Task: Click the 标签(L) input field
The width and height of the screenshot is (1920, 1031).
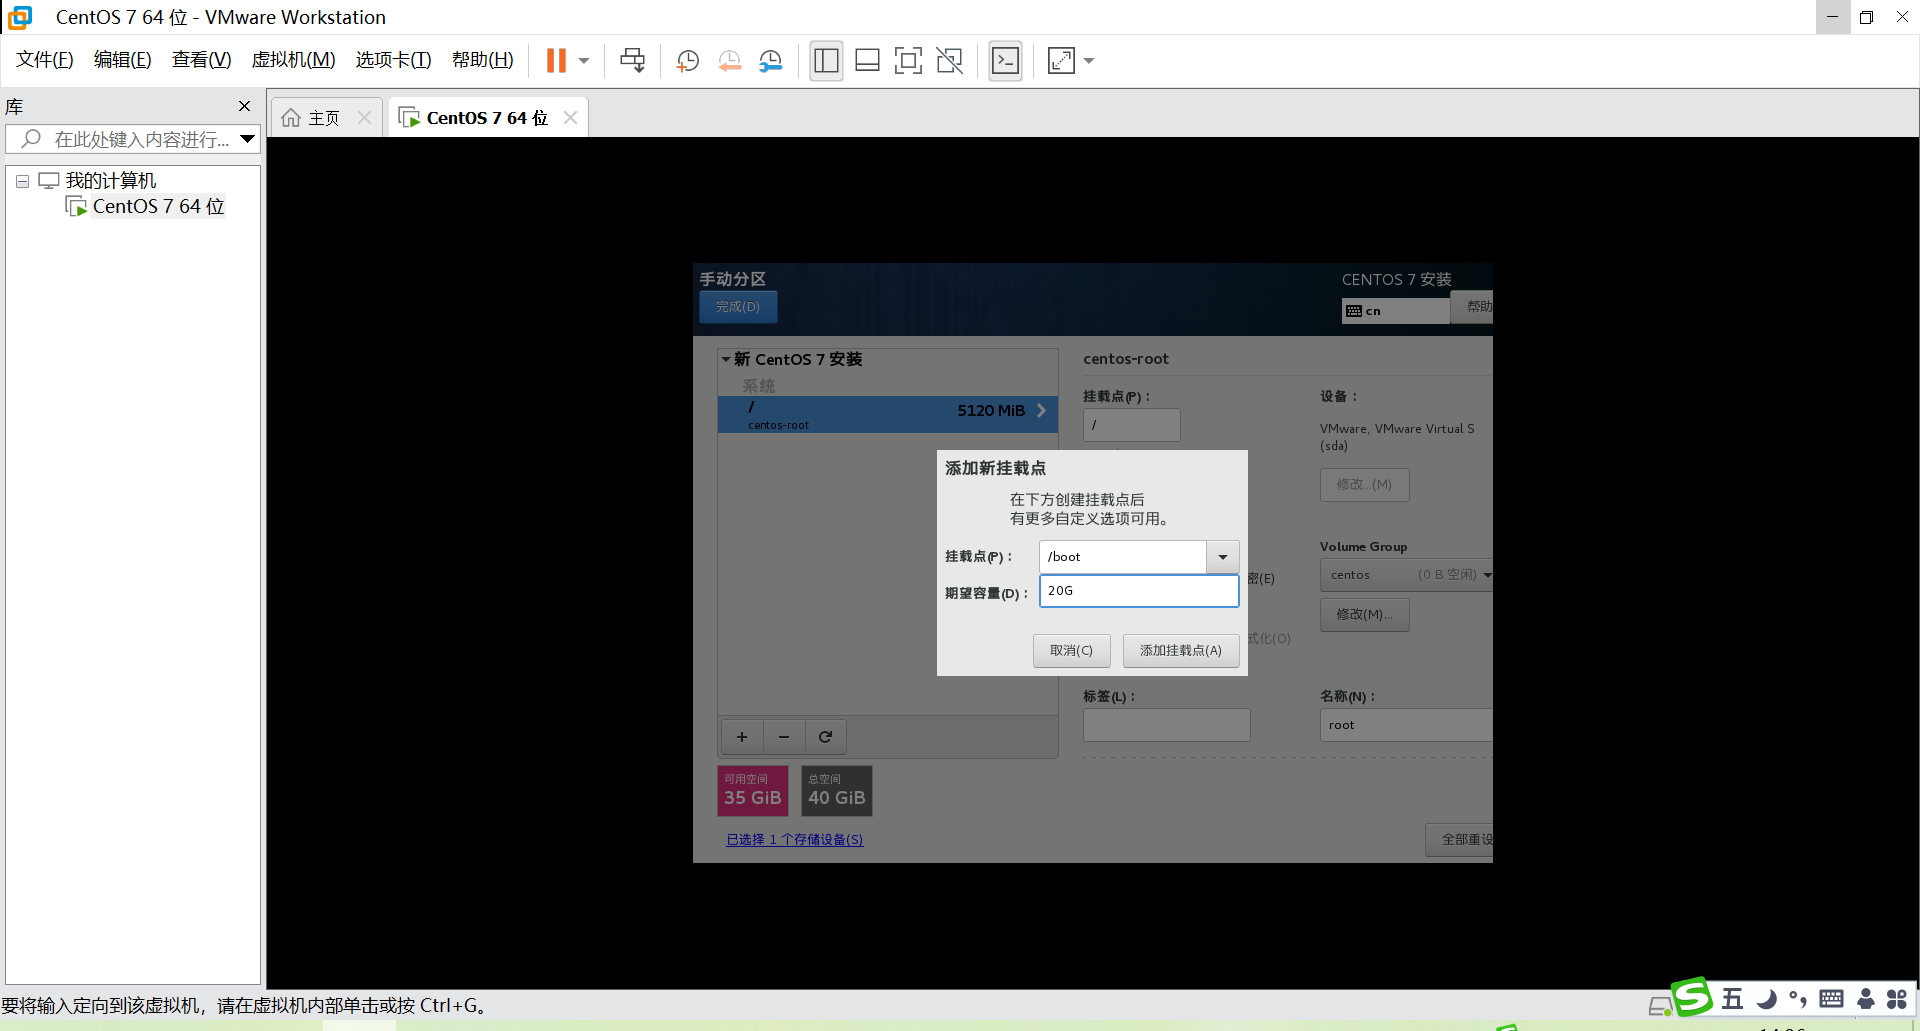Action: coord(1166,725)
